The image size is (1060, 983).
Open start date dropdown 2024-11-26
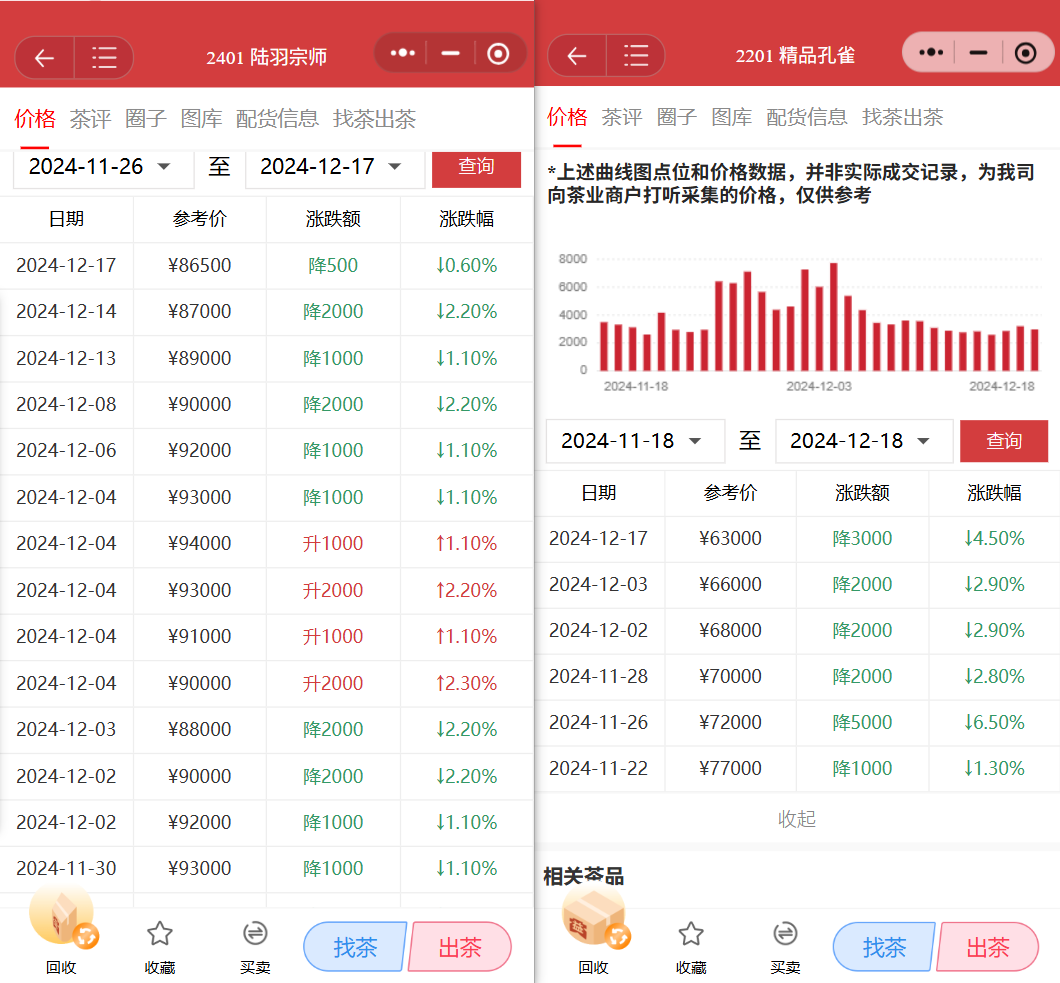point(103,168)
